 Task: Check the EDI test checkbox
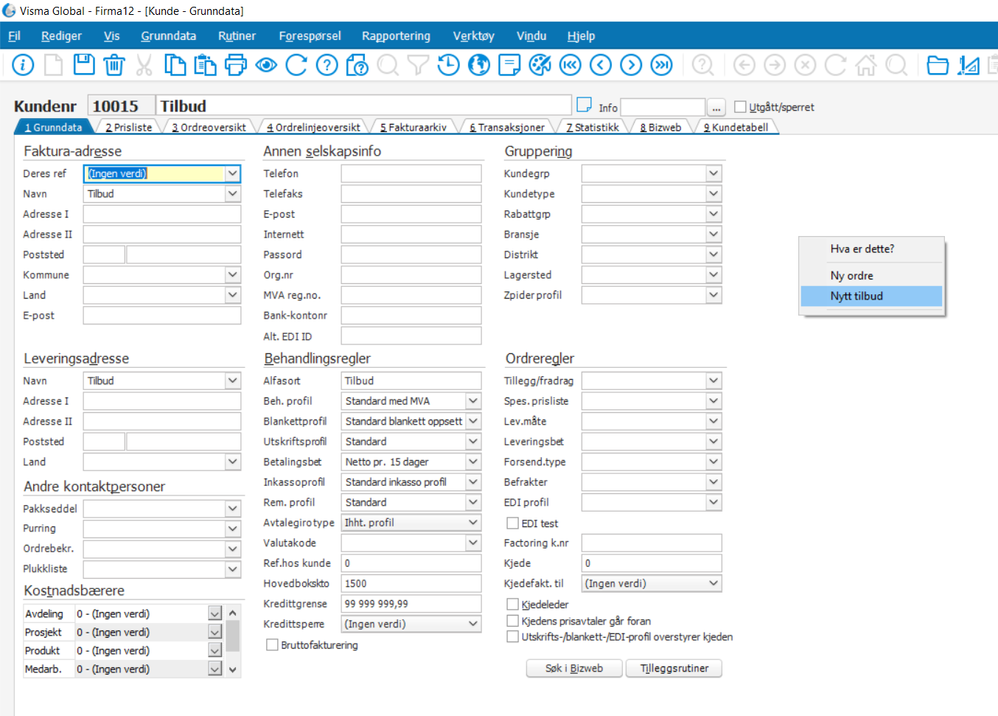(x=512, y=523)
